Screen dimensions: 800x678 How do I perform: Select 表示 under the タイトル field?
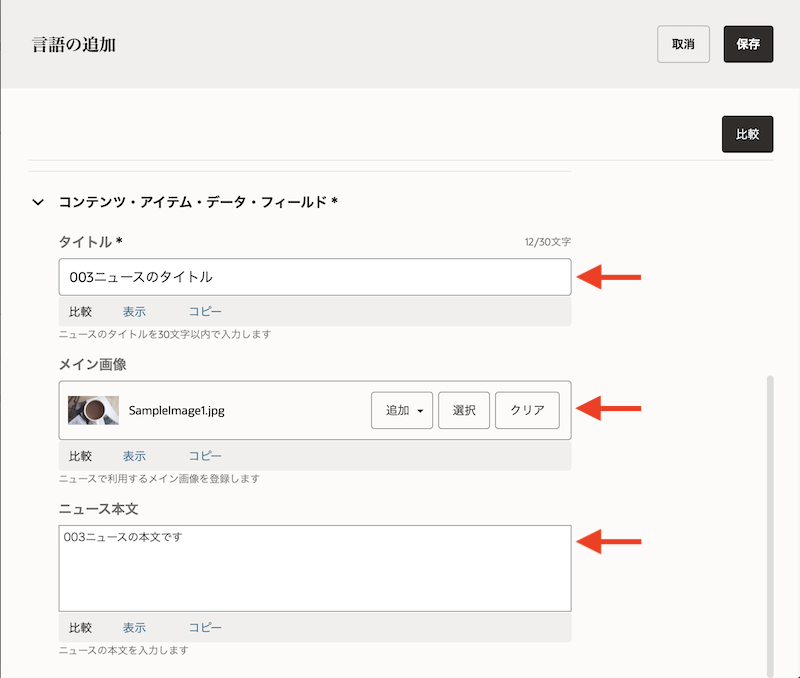[x=134, y=312]
